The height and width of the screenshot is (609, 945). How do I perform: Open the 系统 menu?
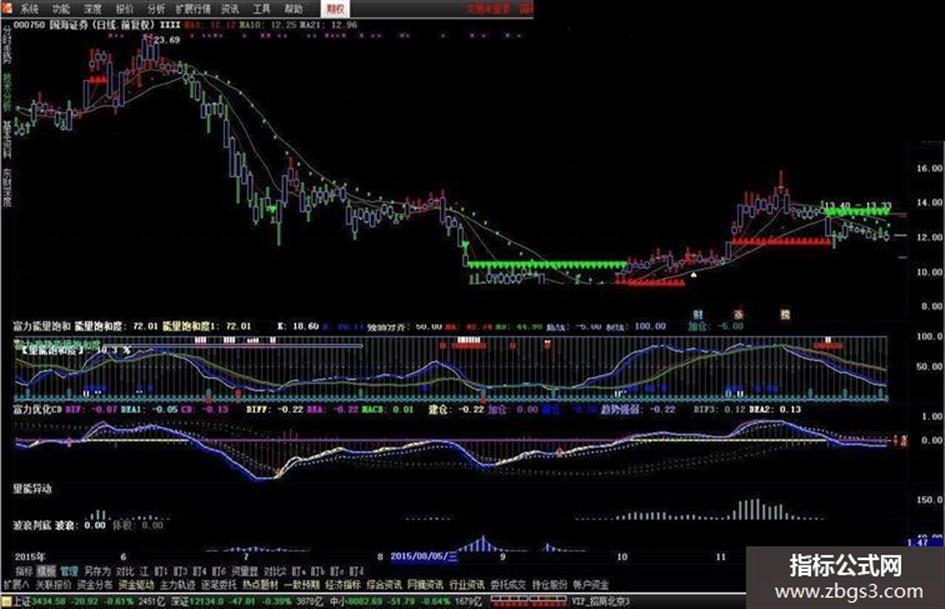(x=29, y=8)
